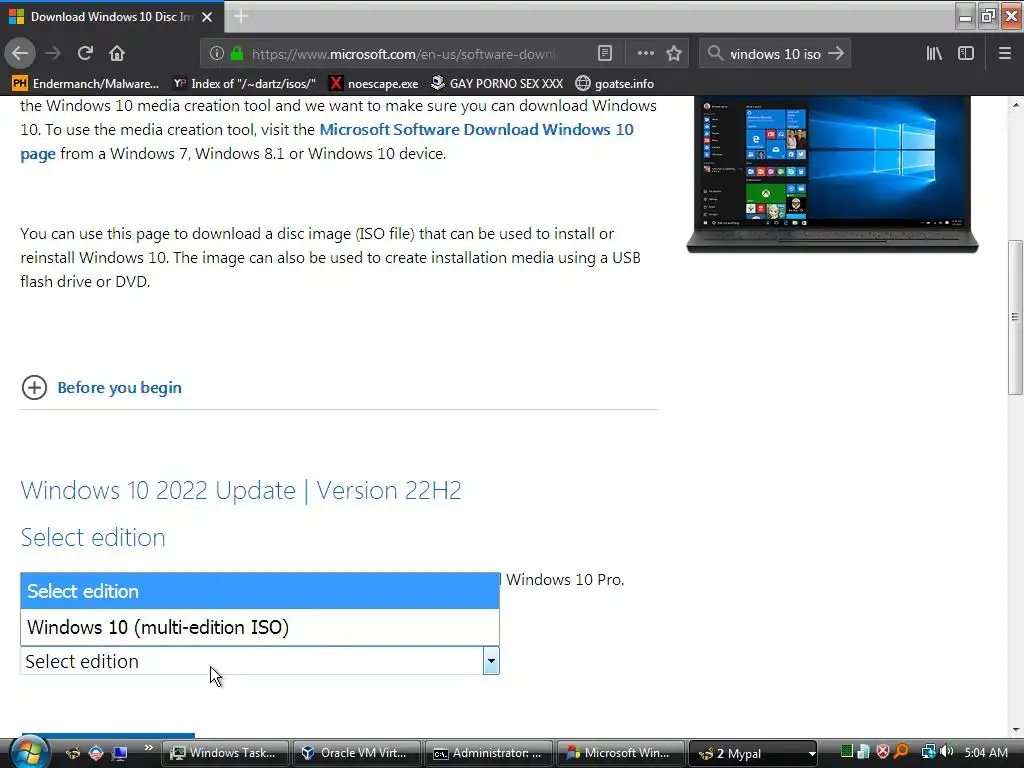Switch to Oracle VM VirtualBox taskbar button
The width and height of the screenshot is (1024, 768).
click(356, 753)
